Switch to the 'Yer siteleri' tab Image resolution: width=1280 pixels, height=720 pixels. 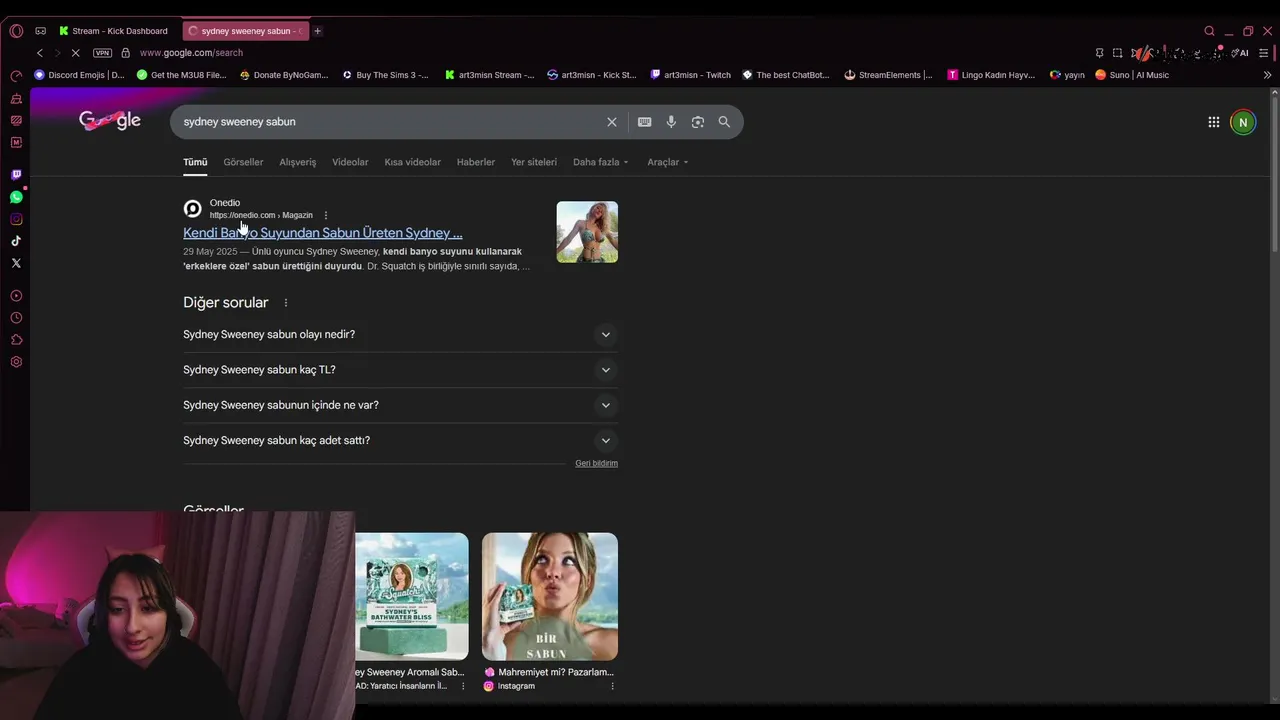pyautogui.click(x=534, y=162)
